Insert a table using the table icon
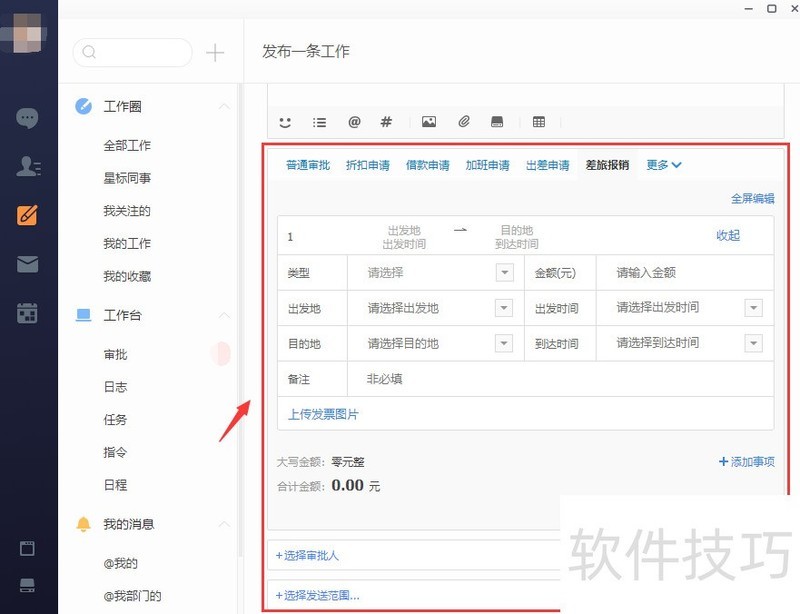Image resolution: width=800 pixels, height=614 pixels. (539, 122)
